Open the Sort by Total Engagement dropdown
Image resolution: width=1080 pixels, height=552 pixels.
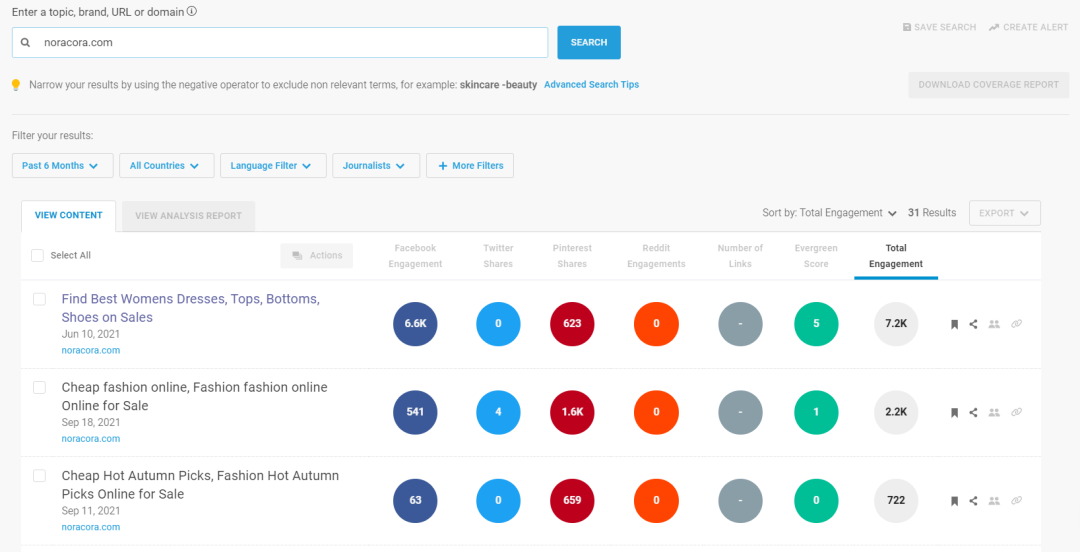point(829,213)
